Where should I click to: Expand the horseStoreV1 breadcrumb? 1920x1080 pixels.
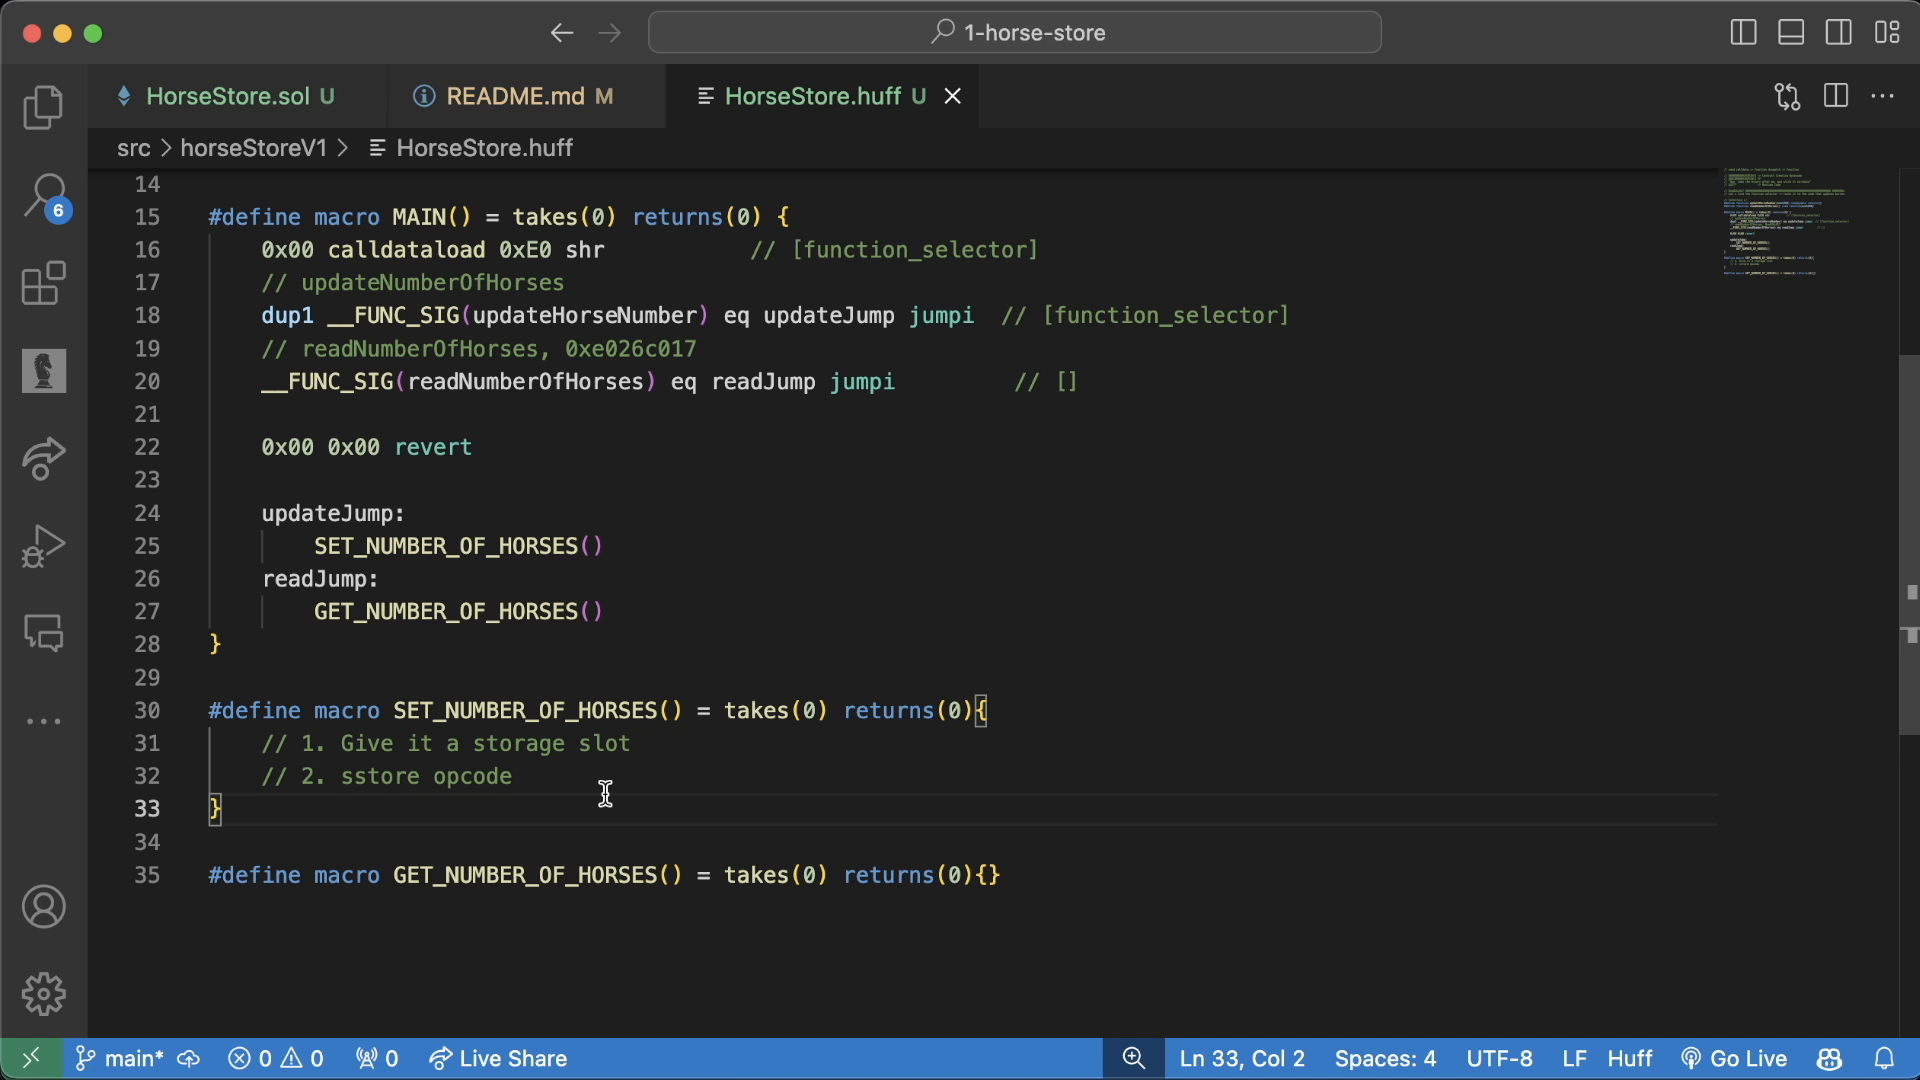click(252, 148)
